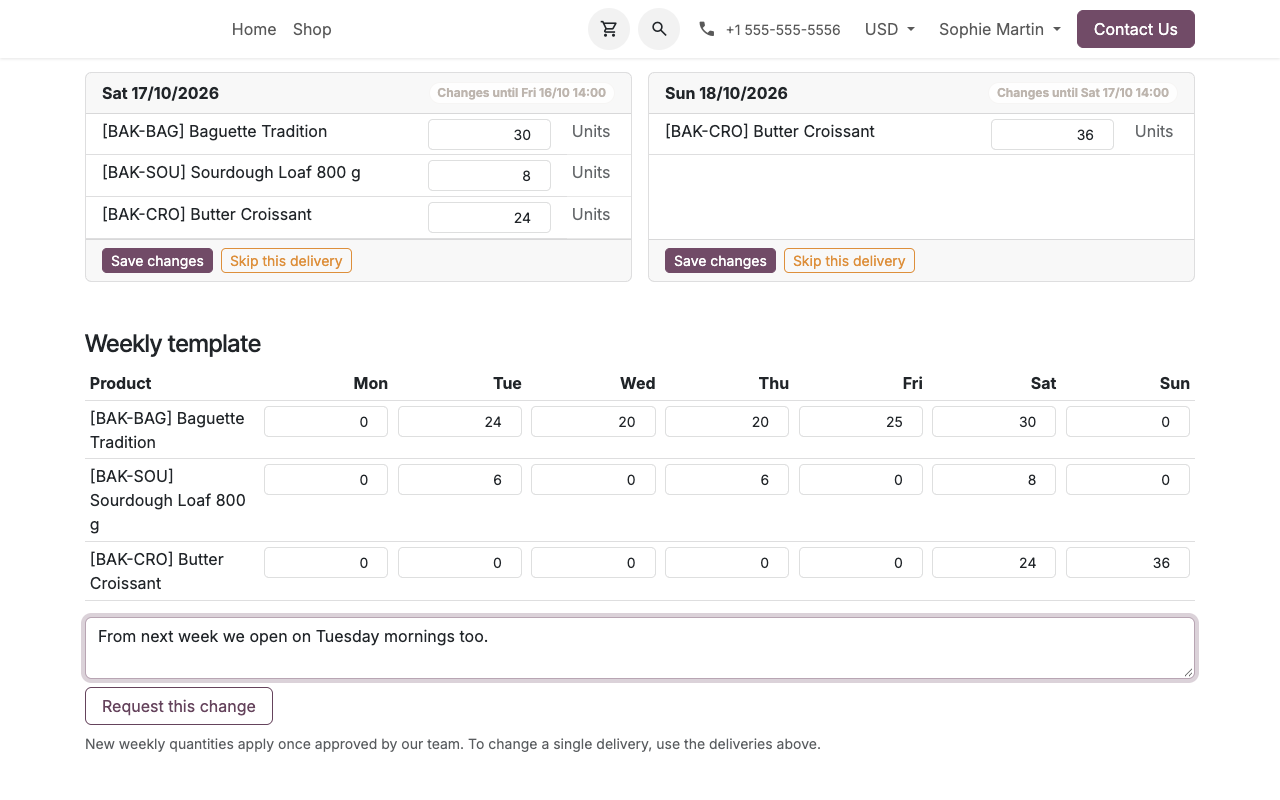This screenshot has height=800, width=1280.
Task: Click the search magnifier icon
Action: (659, 29)
